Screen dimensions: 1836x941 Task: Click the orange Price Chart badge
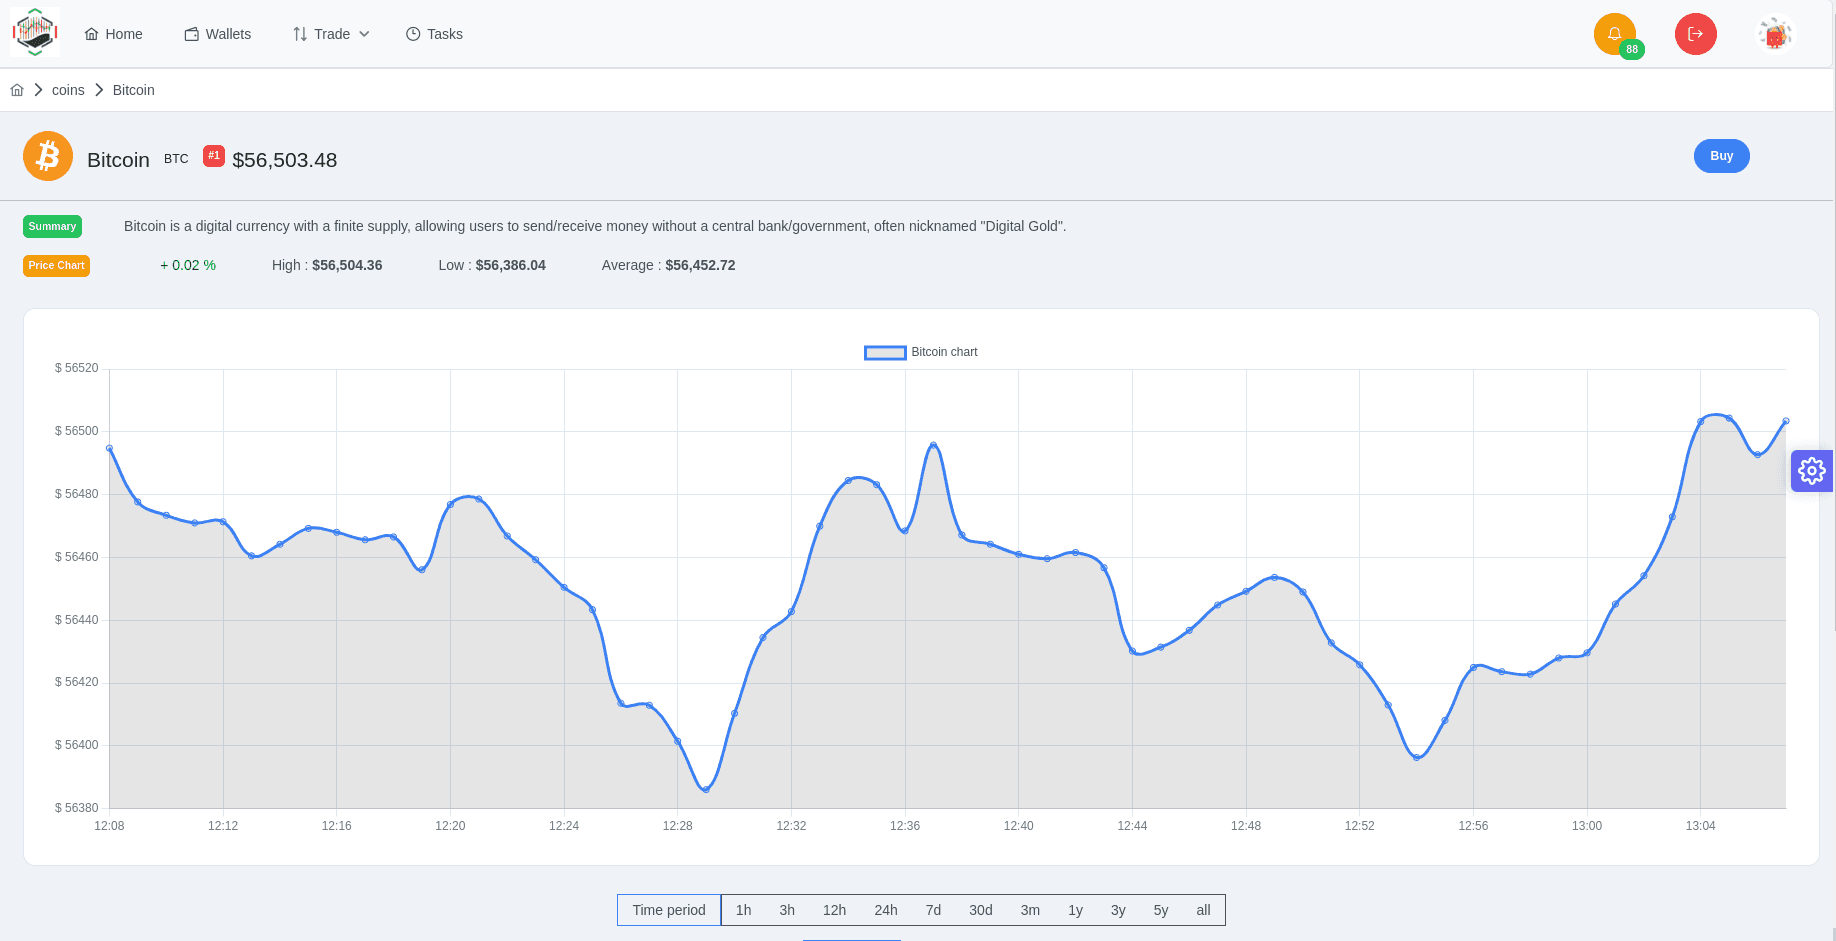pos(56,266)
